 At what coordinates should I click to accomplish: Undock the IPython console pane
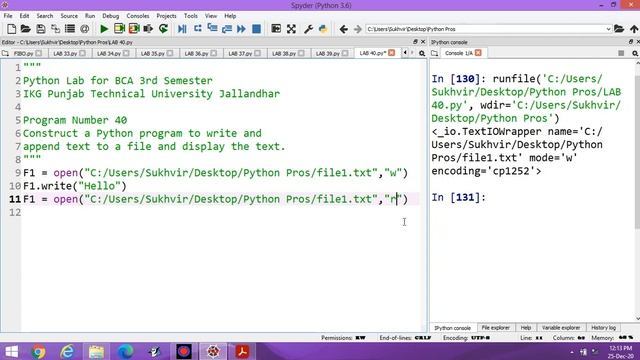click(x=631, y=42)
